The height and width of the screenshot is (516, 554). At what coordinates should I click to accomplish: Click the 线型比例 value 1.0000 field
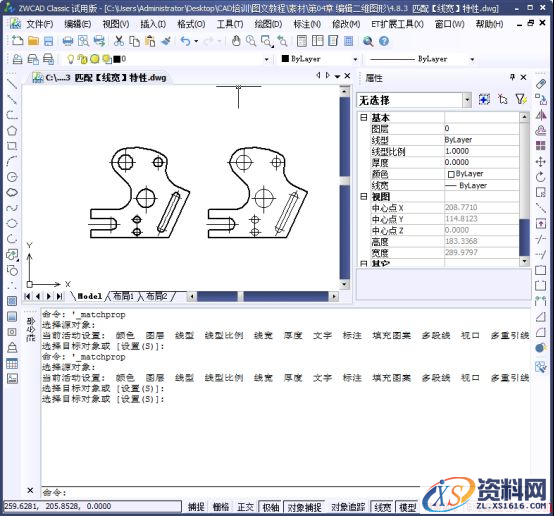click(482, 151)
